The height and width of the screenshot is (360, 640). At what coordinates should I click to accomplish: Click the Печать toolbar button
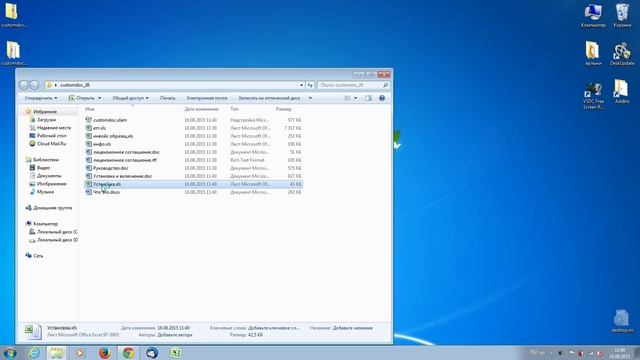(x=168, y=98)
